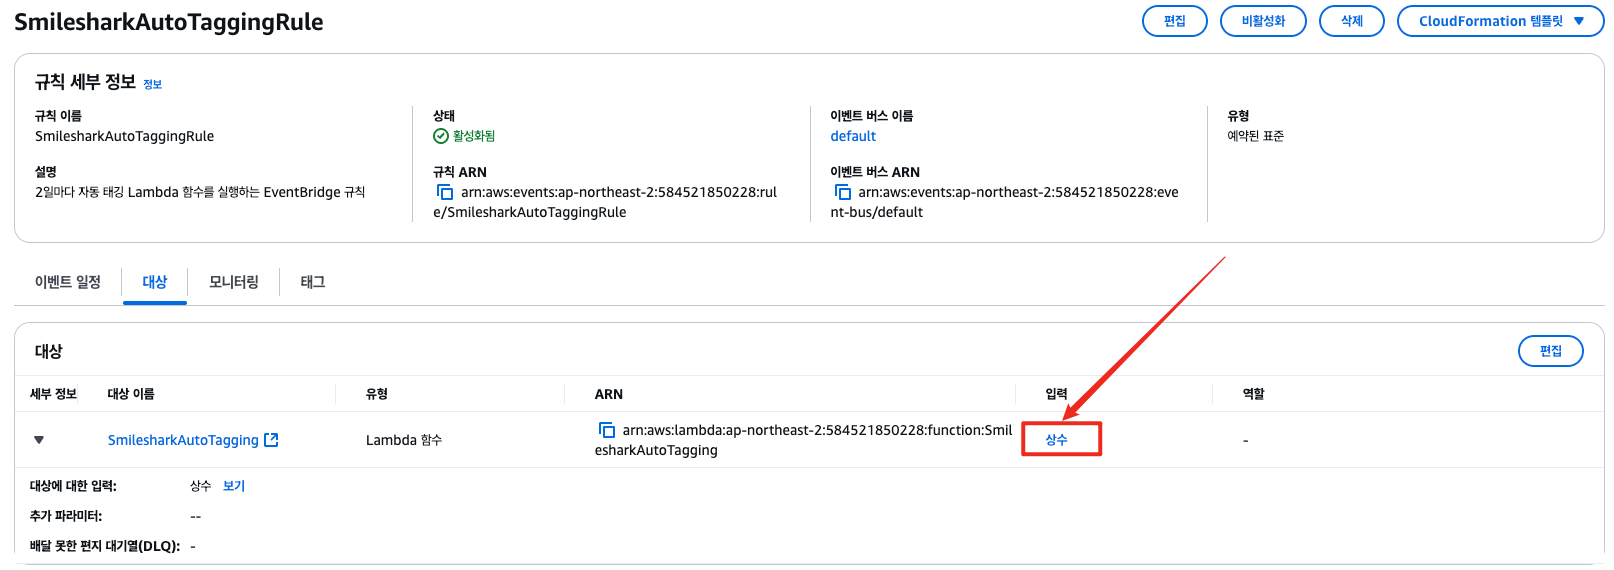Copy the event bus ARN with the copy icon
The height and width of the screenshot is (570, 1614).
coord(842,192)
